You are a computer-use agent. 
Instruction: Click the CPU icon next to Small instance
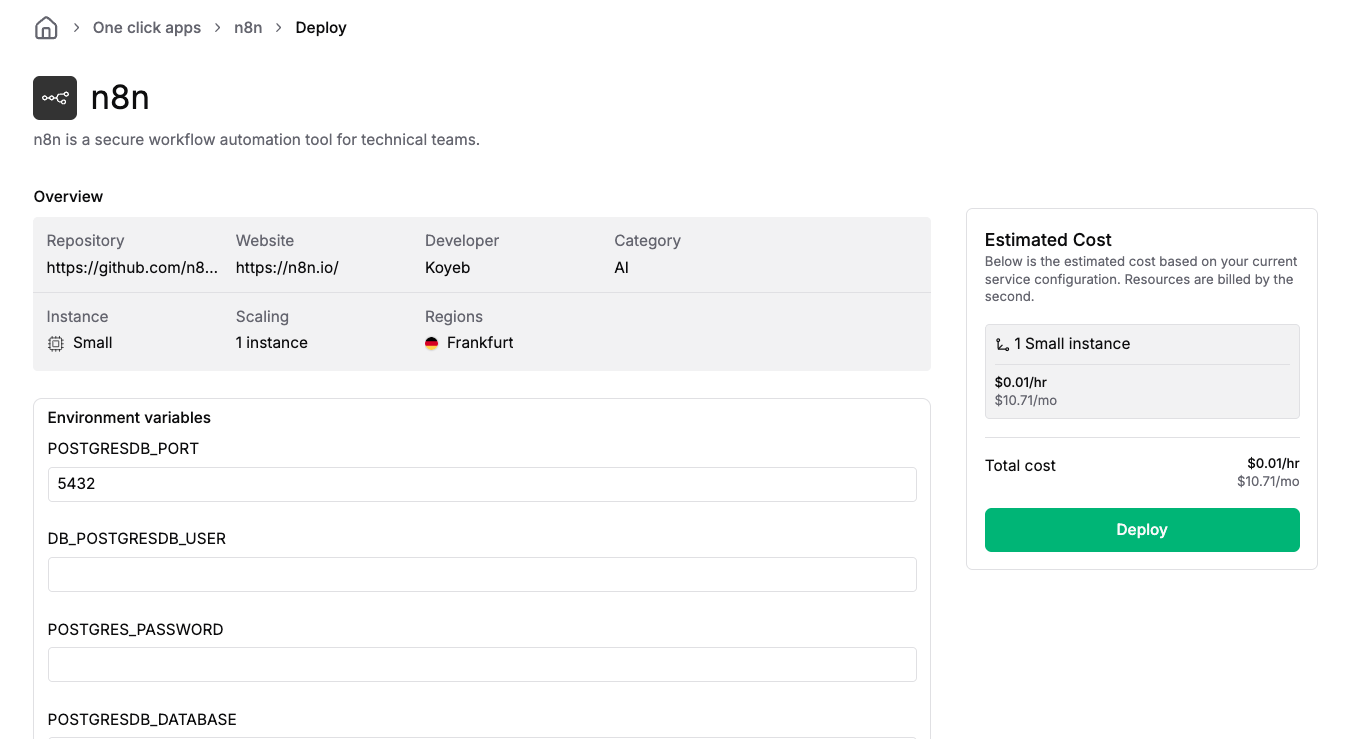click(x=56, y=343)
